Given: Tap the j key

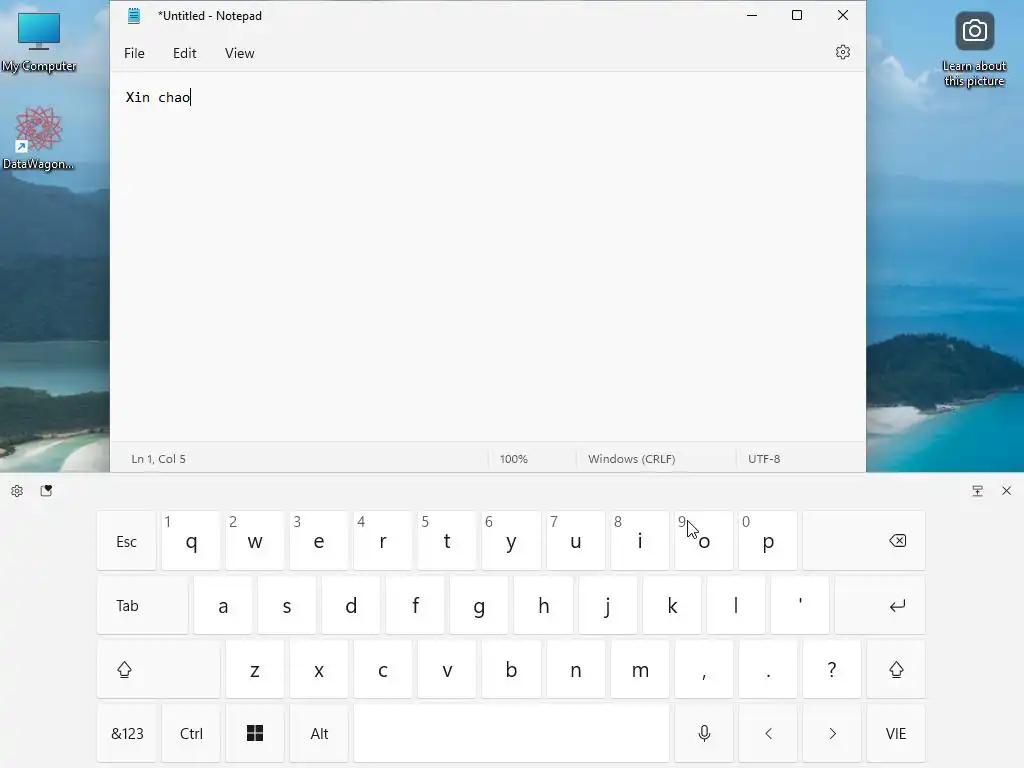Looking at the screenshot, I should pyautogui.click(x=607, y=605).
